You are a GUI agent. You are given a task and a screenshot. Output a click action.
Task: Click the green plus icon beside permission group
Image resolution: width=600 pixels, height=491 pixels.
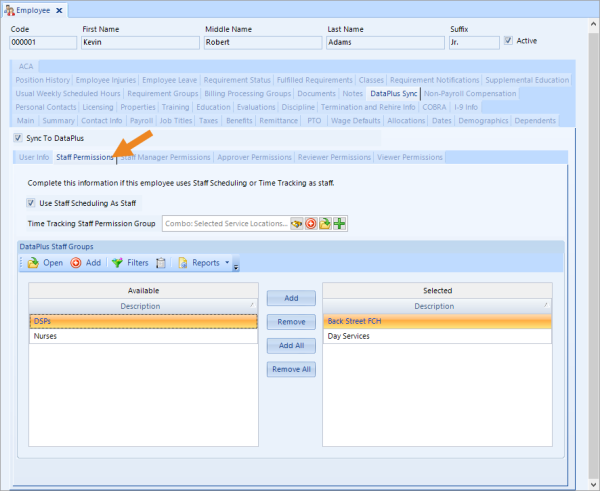pyautogui.click(x=340, y=223)
